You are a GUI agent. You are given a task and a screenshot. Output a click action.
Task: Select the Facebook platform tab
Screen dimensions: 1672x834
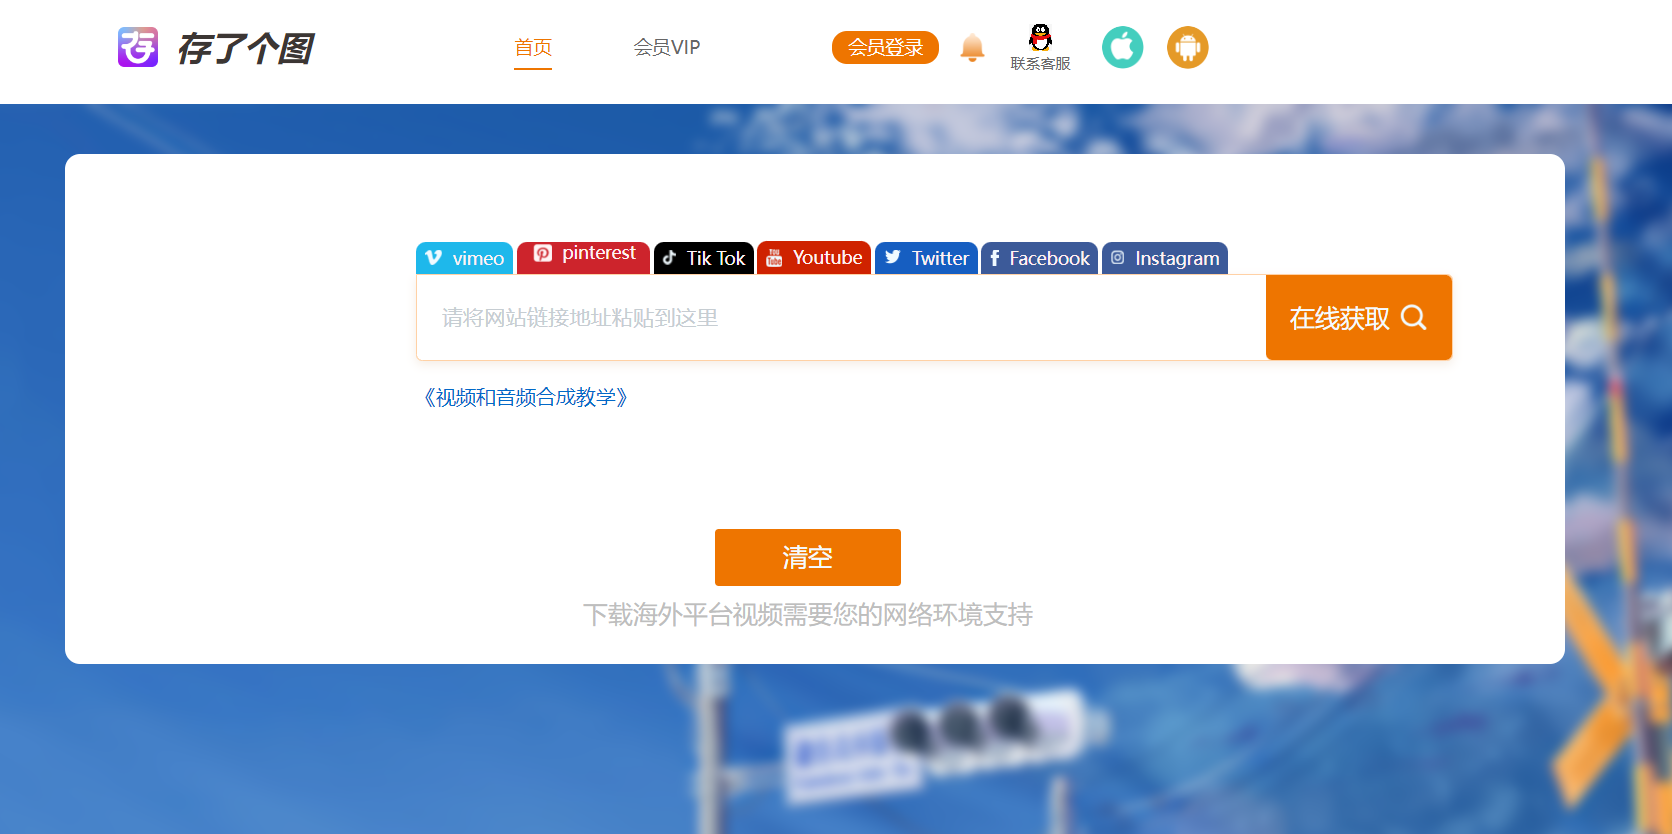pos(1039,258)
